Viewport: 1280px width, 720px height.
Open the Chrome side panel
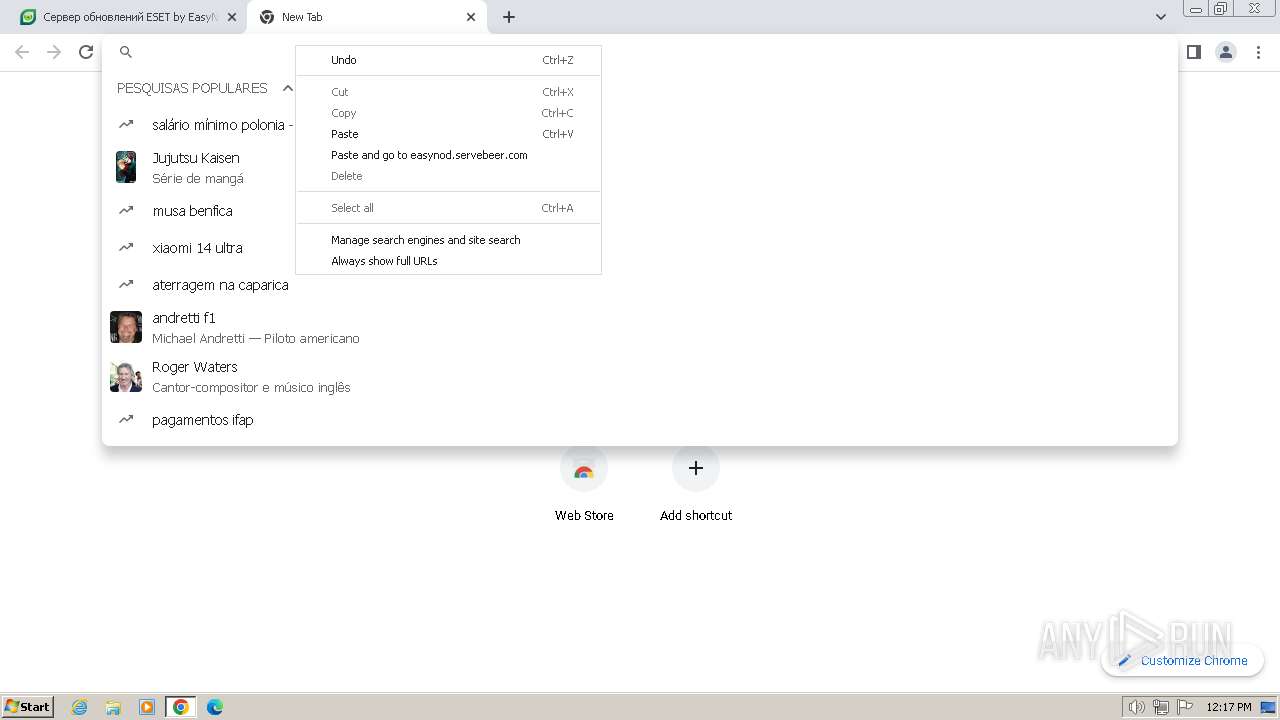pos(1193,52)
